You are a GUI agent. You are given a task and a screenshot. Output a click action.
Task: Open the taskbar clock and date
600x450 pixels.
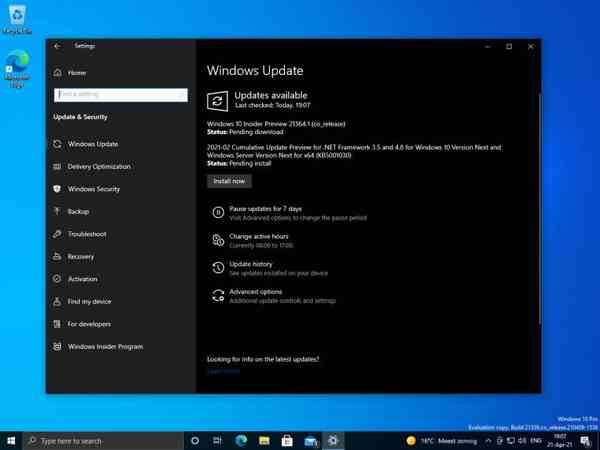[560, 441]
